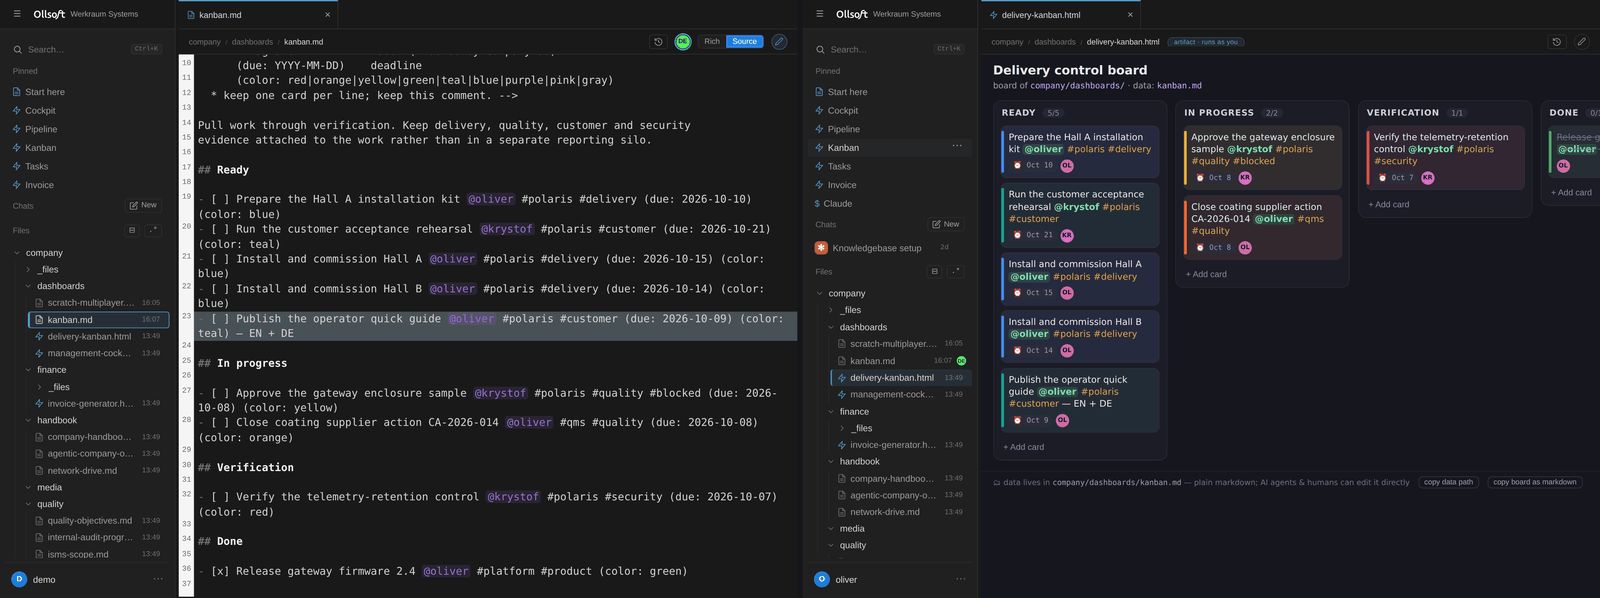Collapse the dashboards folder in right window
The image size is (1600, 598).
tap(831, 327)
